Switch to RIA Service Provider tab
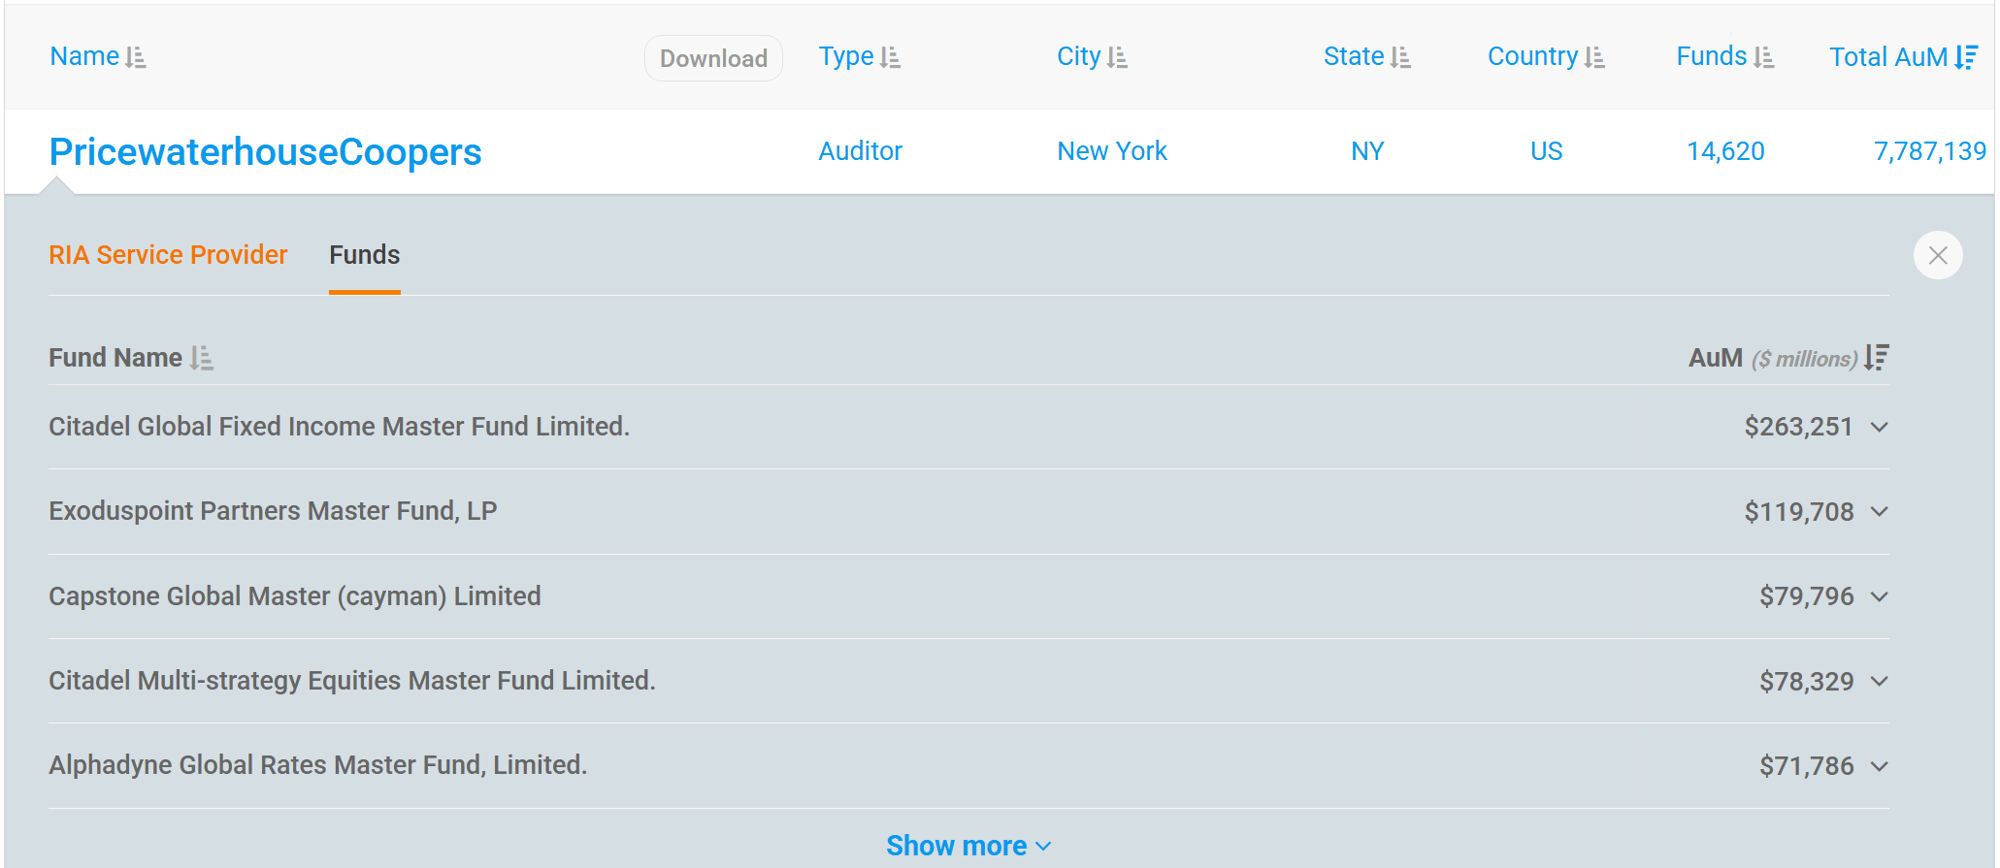The width and height of the screenshot is (2000, 868). [168, 255]
